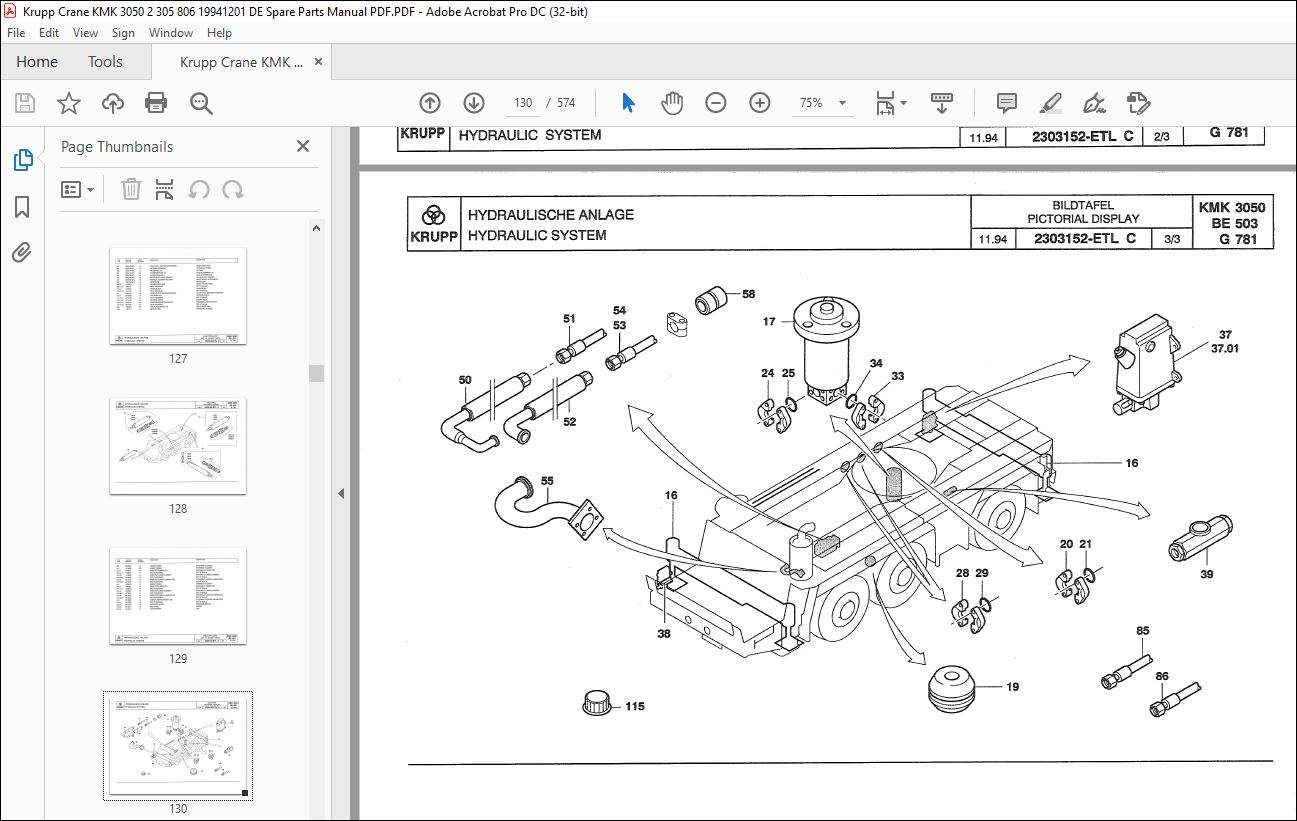
Task: Click part label 58 in the drawing
Action: (x=749, y=295)
